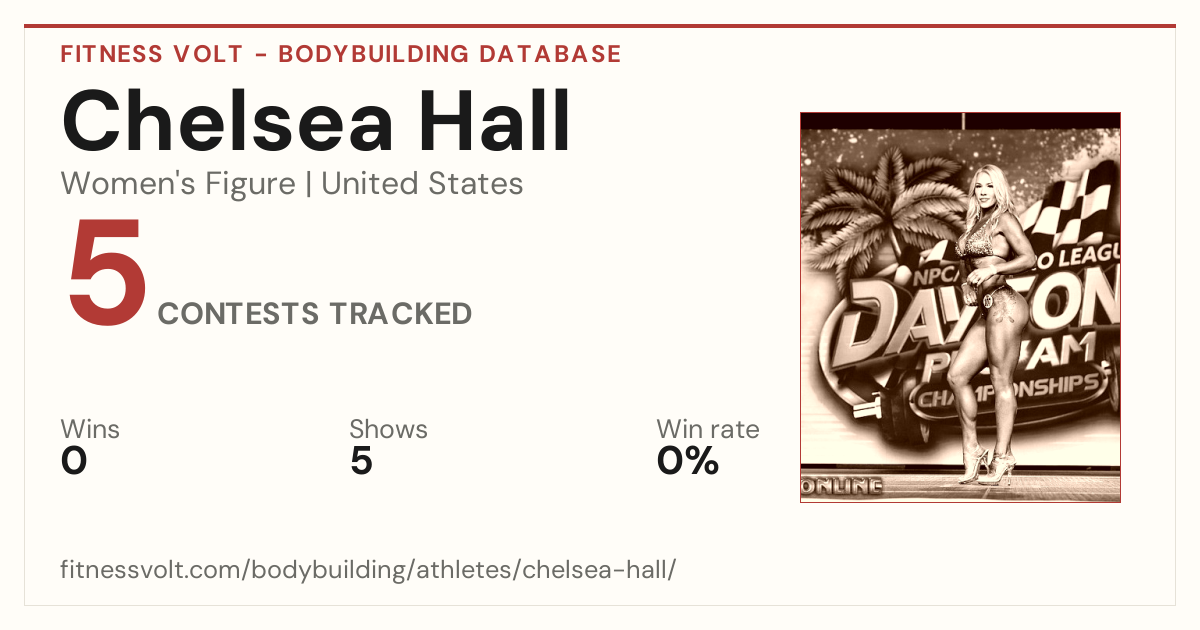
Task: Click the Shows value of 5
Action: tap(361, 462)
